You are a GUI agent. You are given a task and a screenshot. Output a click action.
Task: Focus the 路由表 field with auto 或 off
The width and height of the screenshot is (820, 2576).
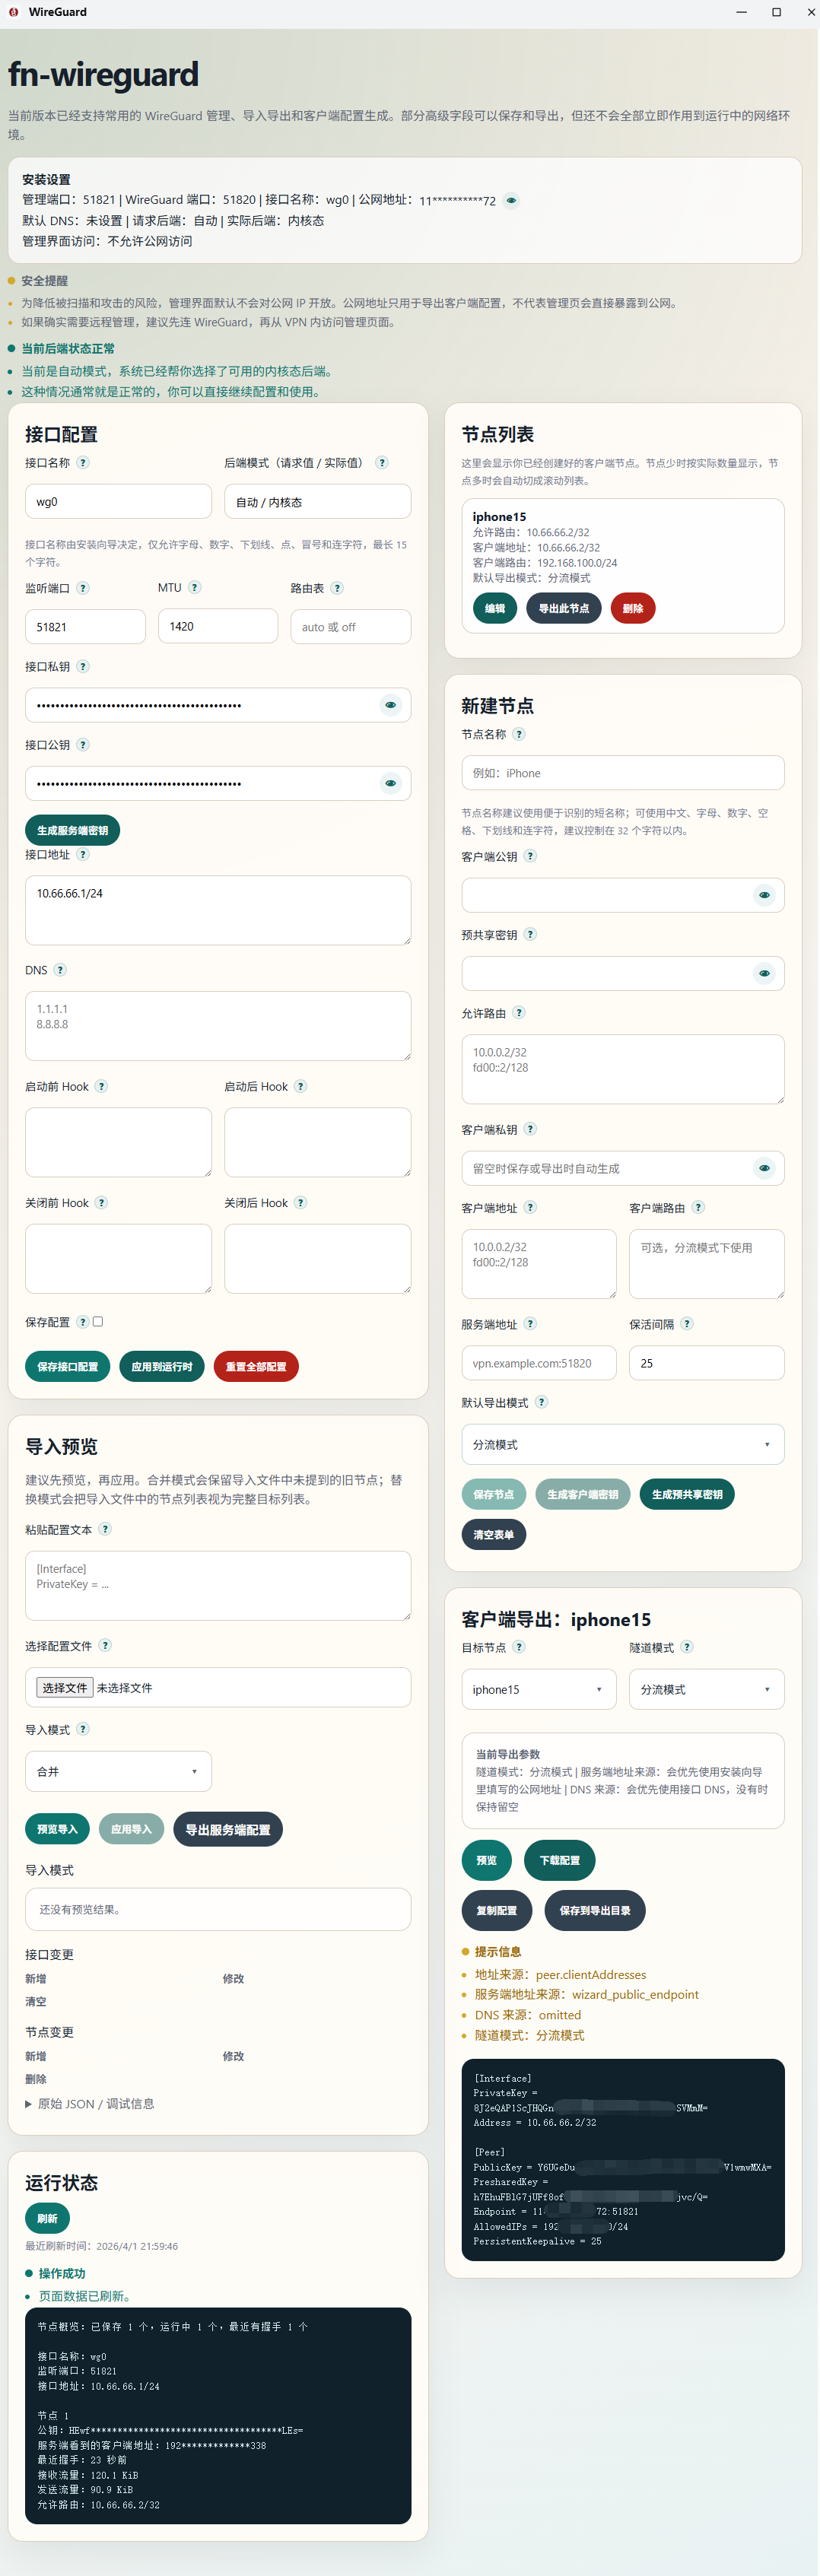click(x=351, y=627)
